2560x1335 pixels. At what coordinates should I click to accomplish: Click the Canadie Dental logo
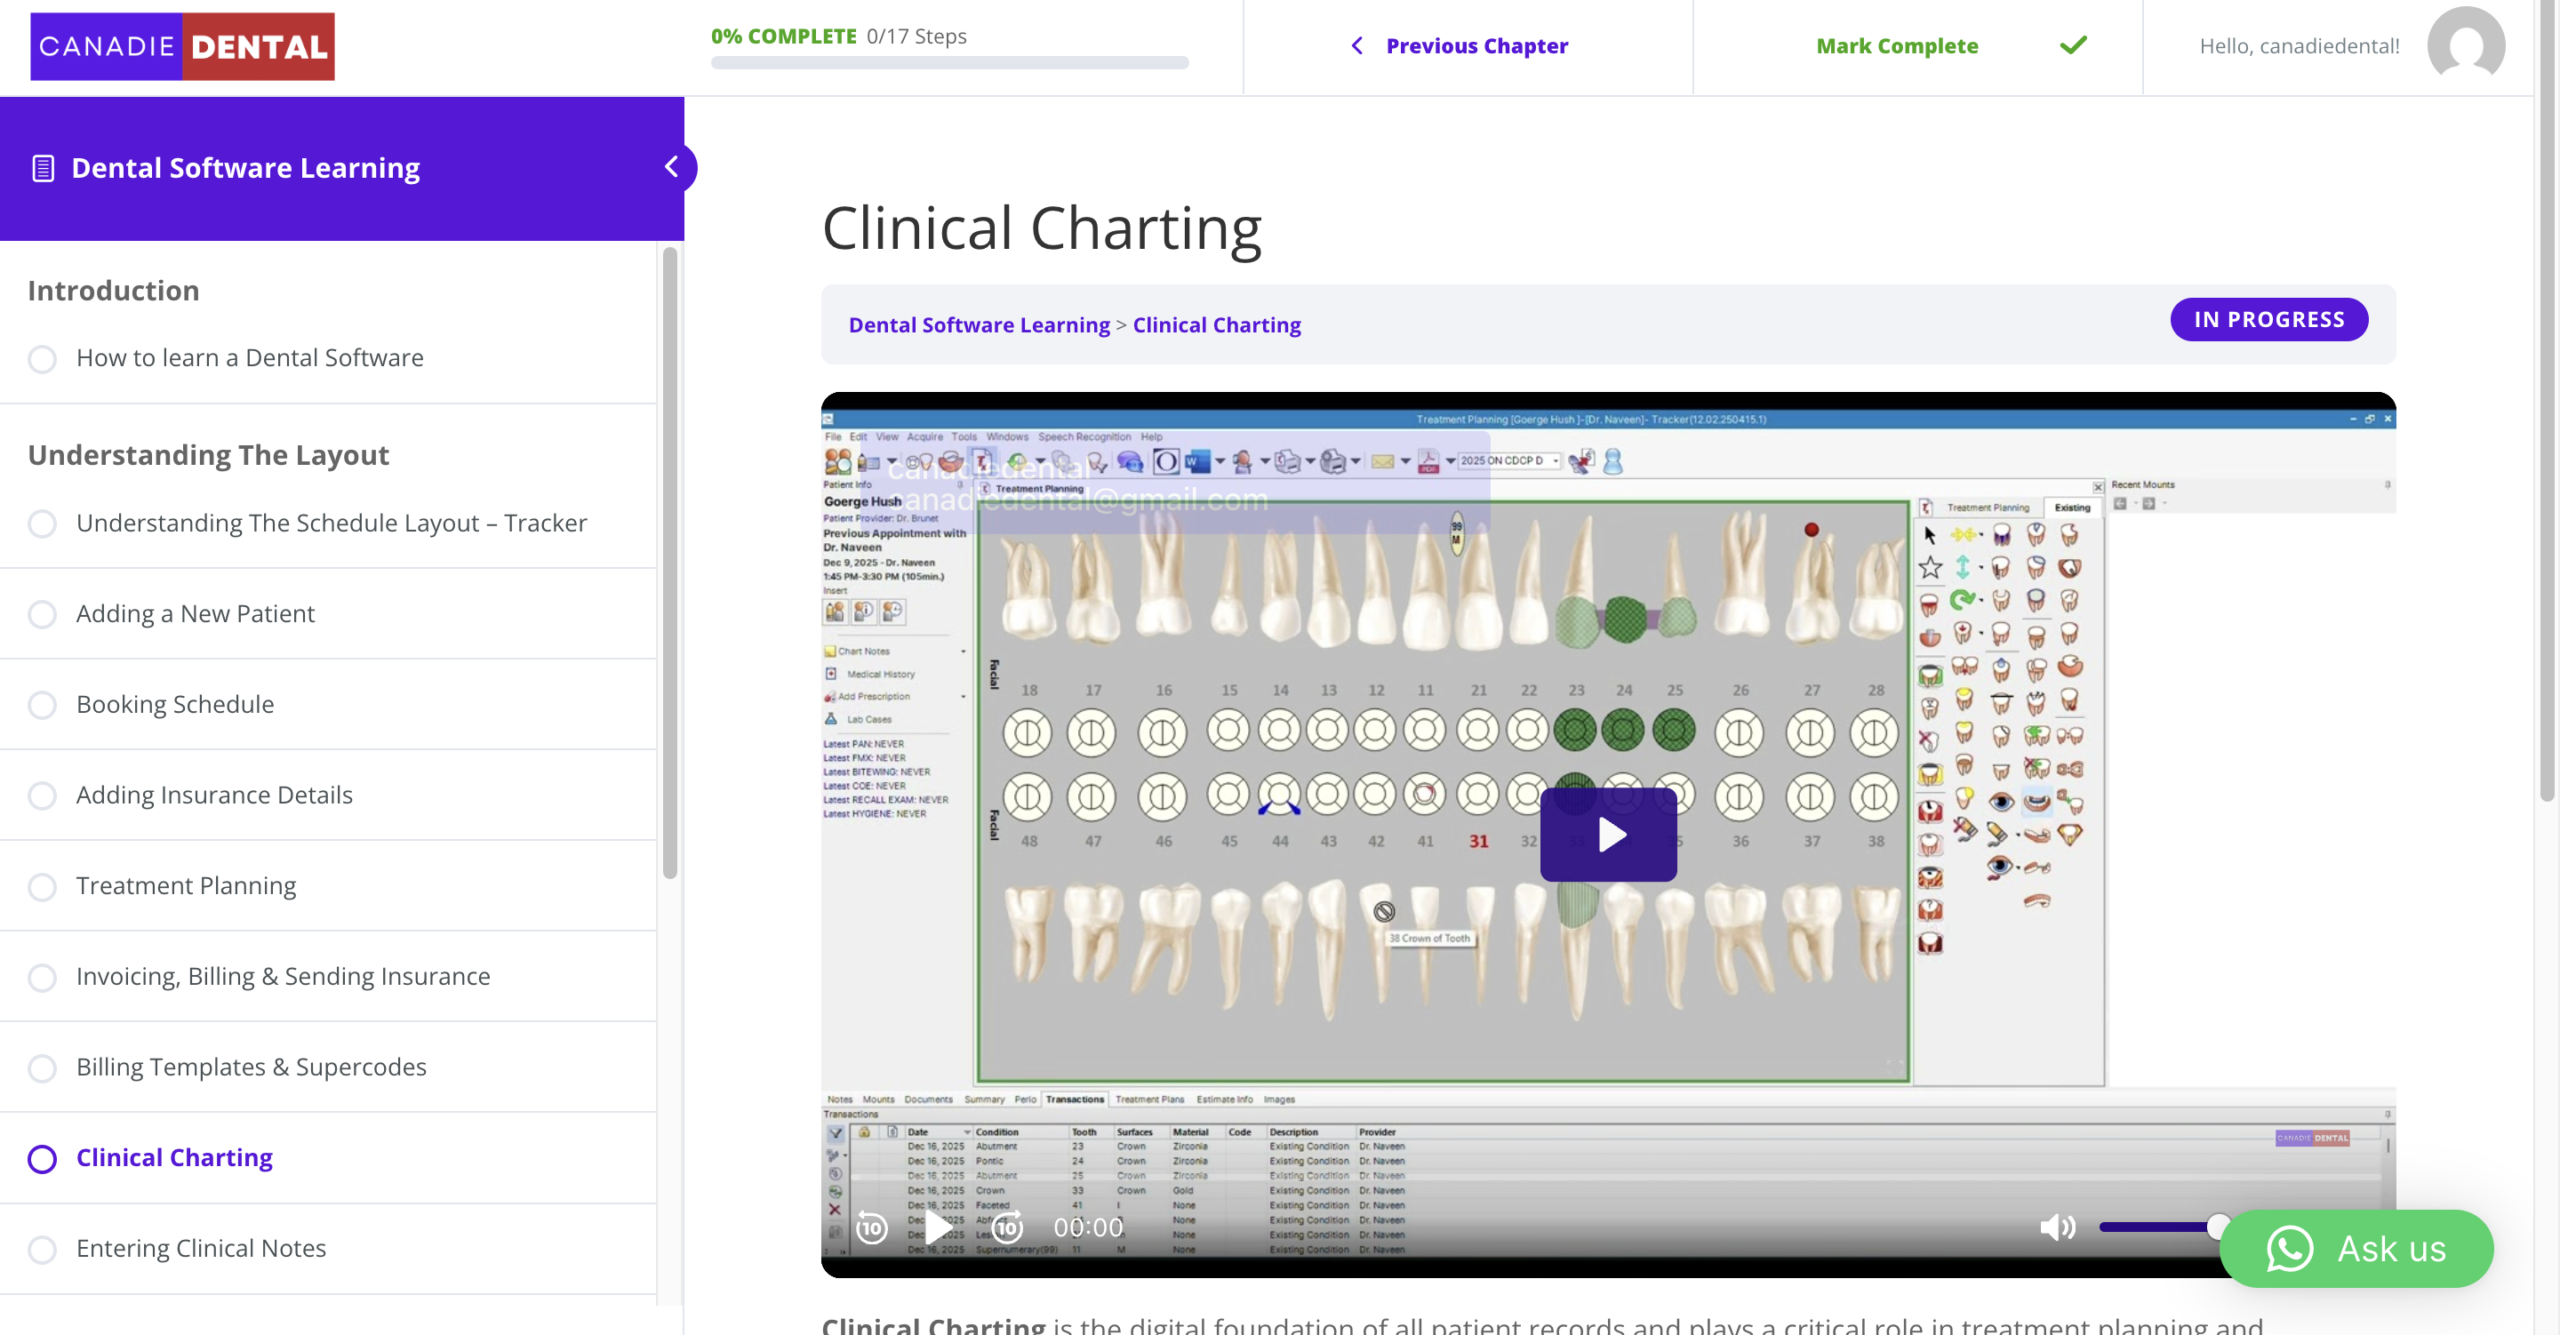click(x=182, y=46)
